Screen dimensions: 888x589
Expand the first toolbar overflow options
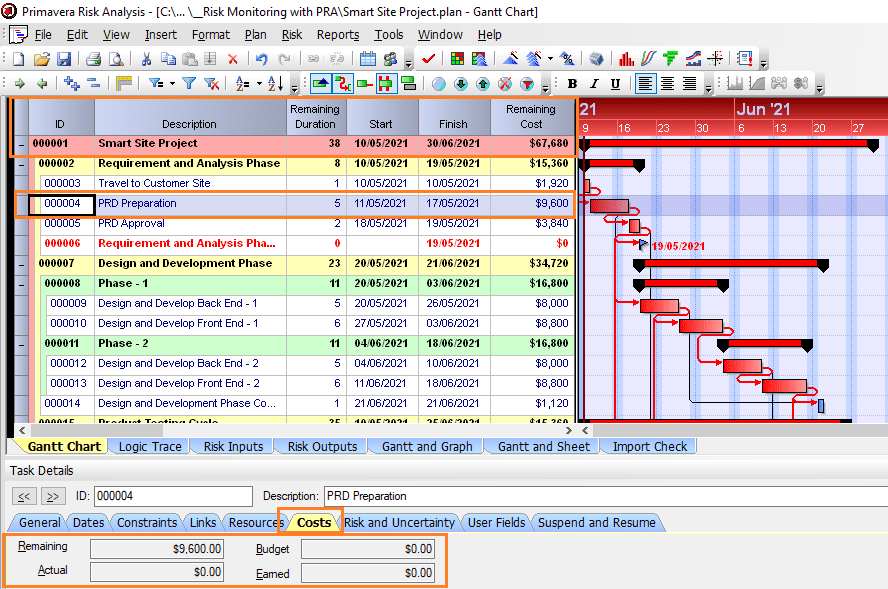(408, 64)
